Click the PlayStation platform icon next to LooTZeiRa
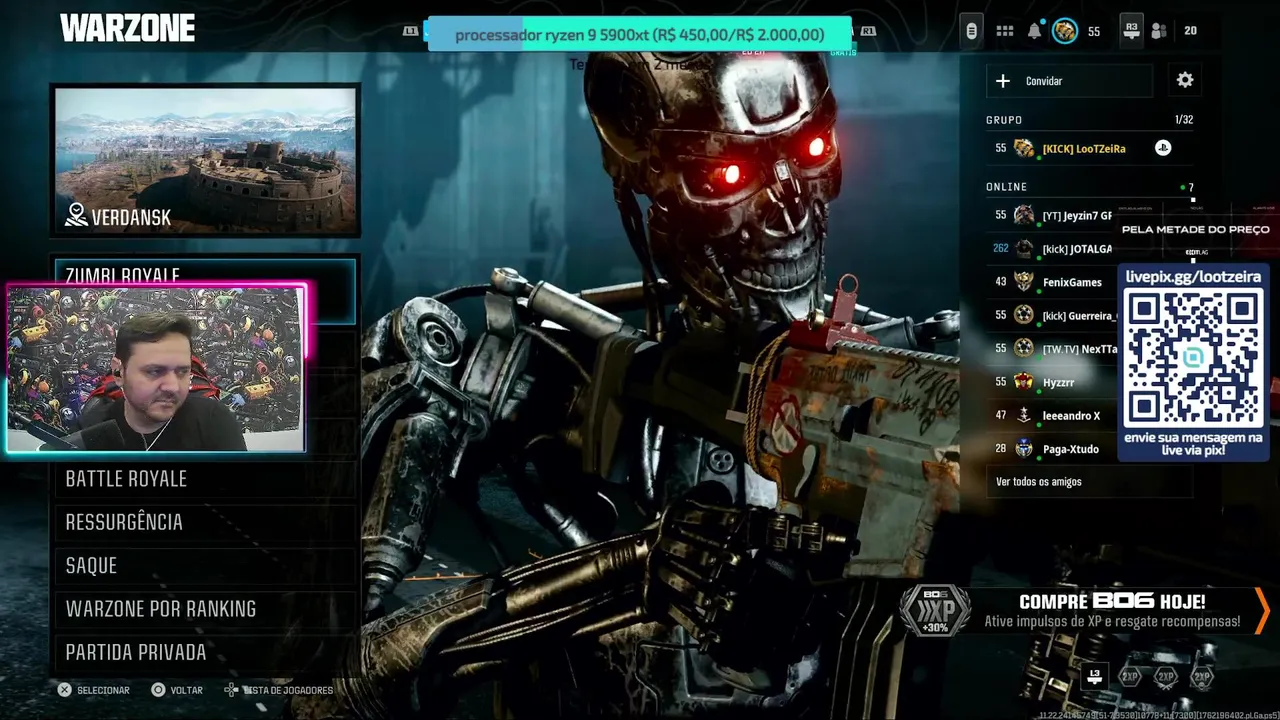 pyautogui.click(x=1163, y=148)
